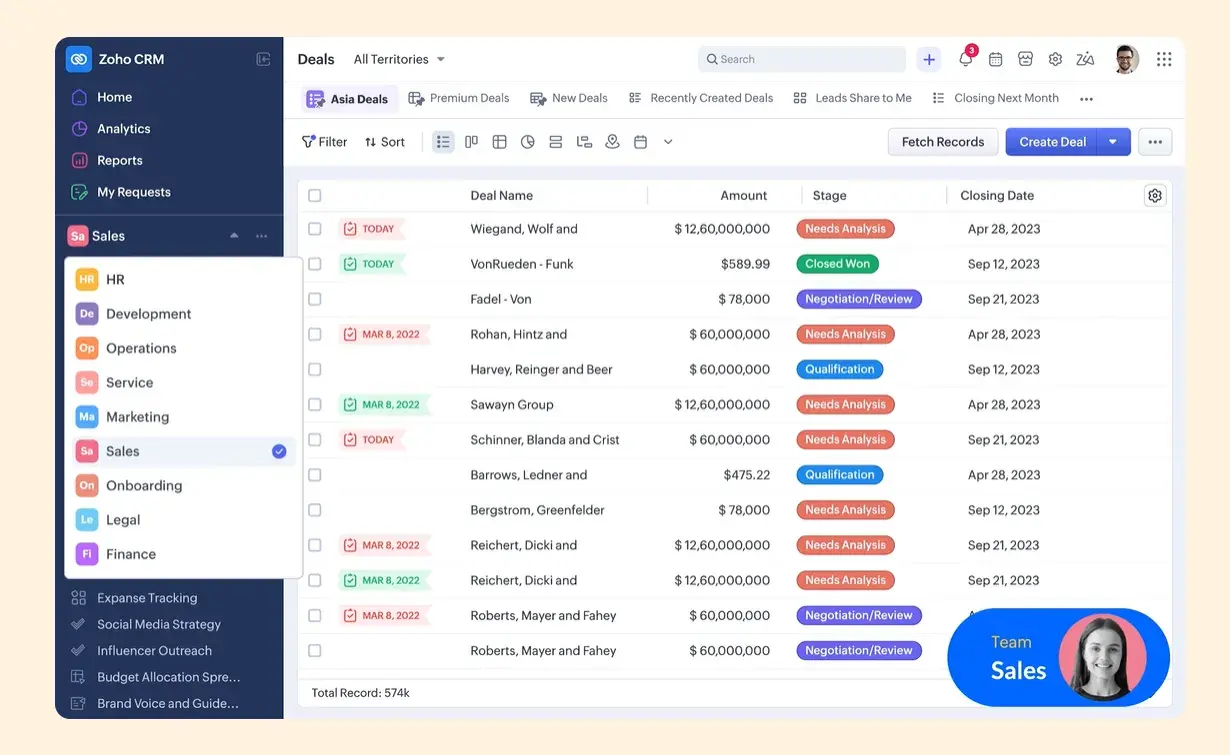Toggle the select-all checkbox in header
Image resolution: width=1230 pixels, height=755 pixels.
click(x=315, y=196)
